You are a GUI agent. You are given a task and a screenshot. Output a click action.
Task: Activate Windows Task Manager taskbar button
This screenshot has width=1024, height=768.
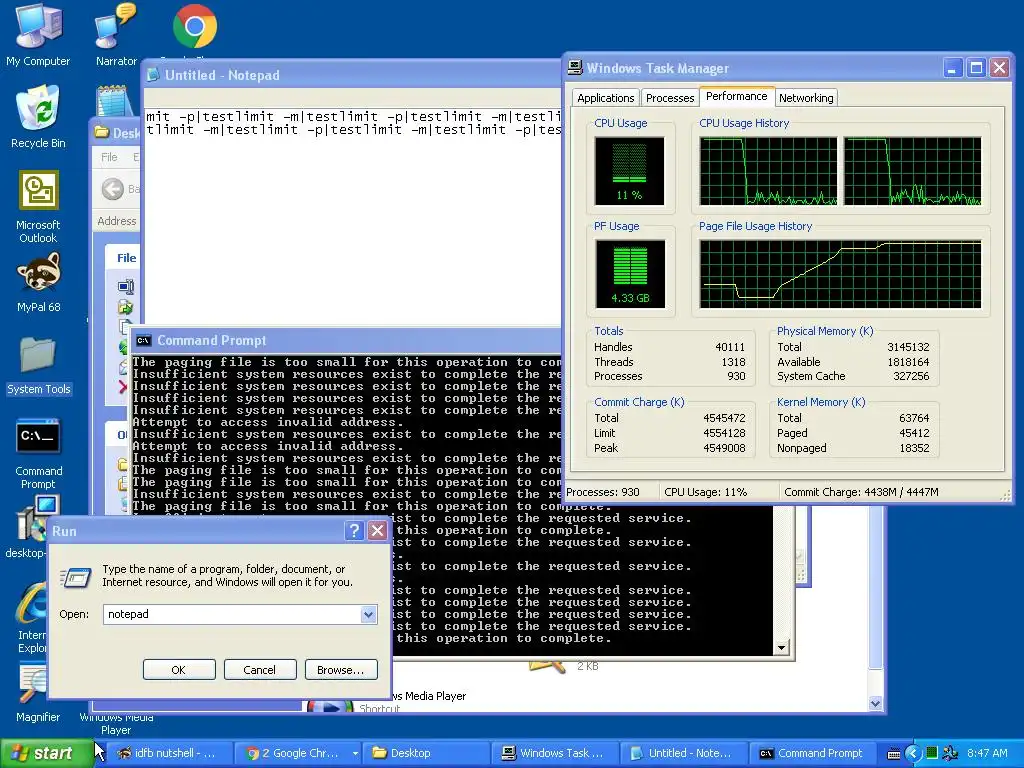tap(555, 753)
